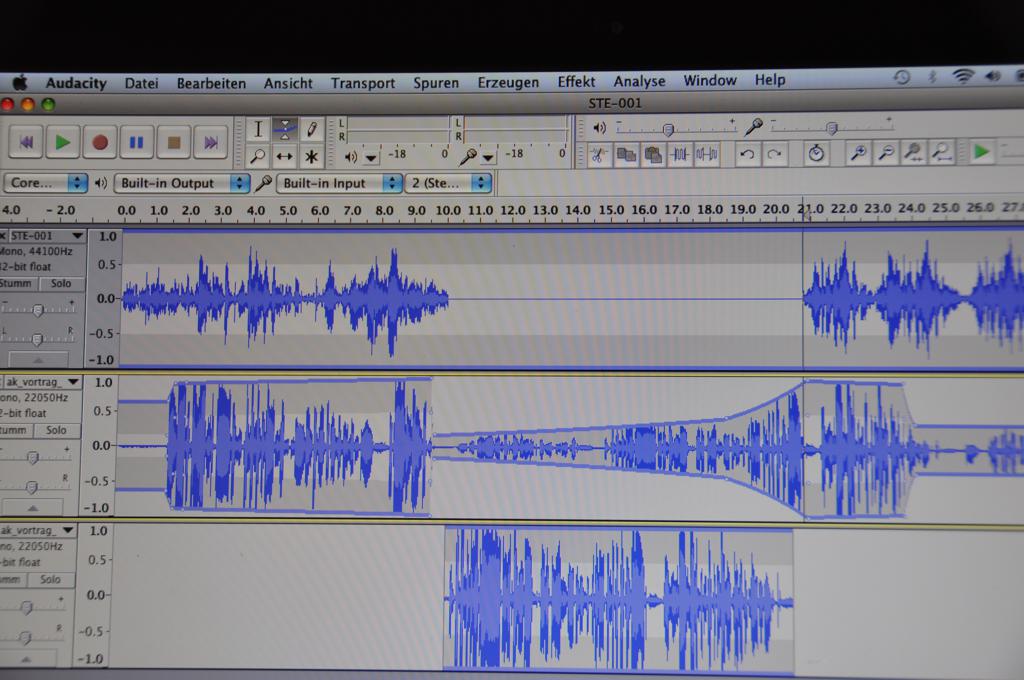Click the Cut scissors icon
The width and height of the screenshot is (1024, 680).
coord(599,155)
